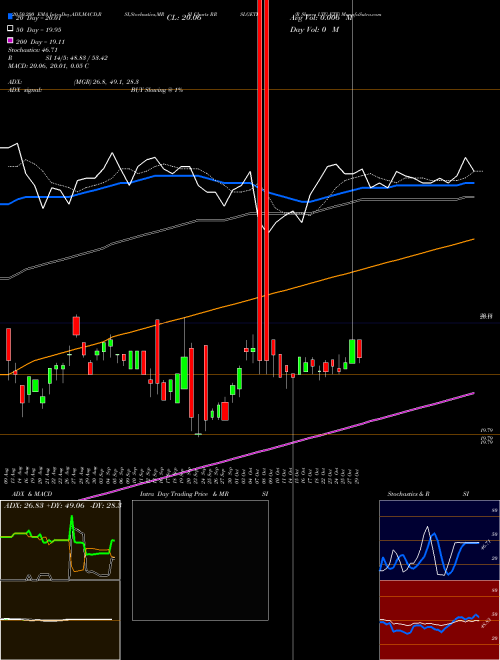Click the 'Avg Vol: 0.006 M' label
The width and height of the screenshot is (500, 660).
coord(321,18)
